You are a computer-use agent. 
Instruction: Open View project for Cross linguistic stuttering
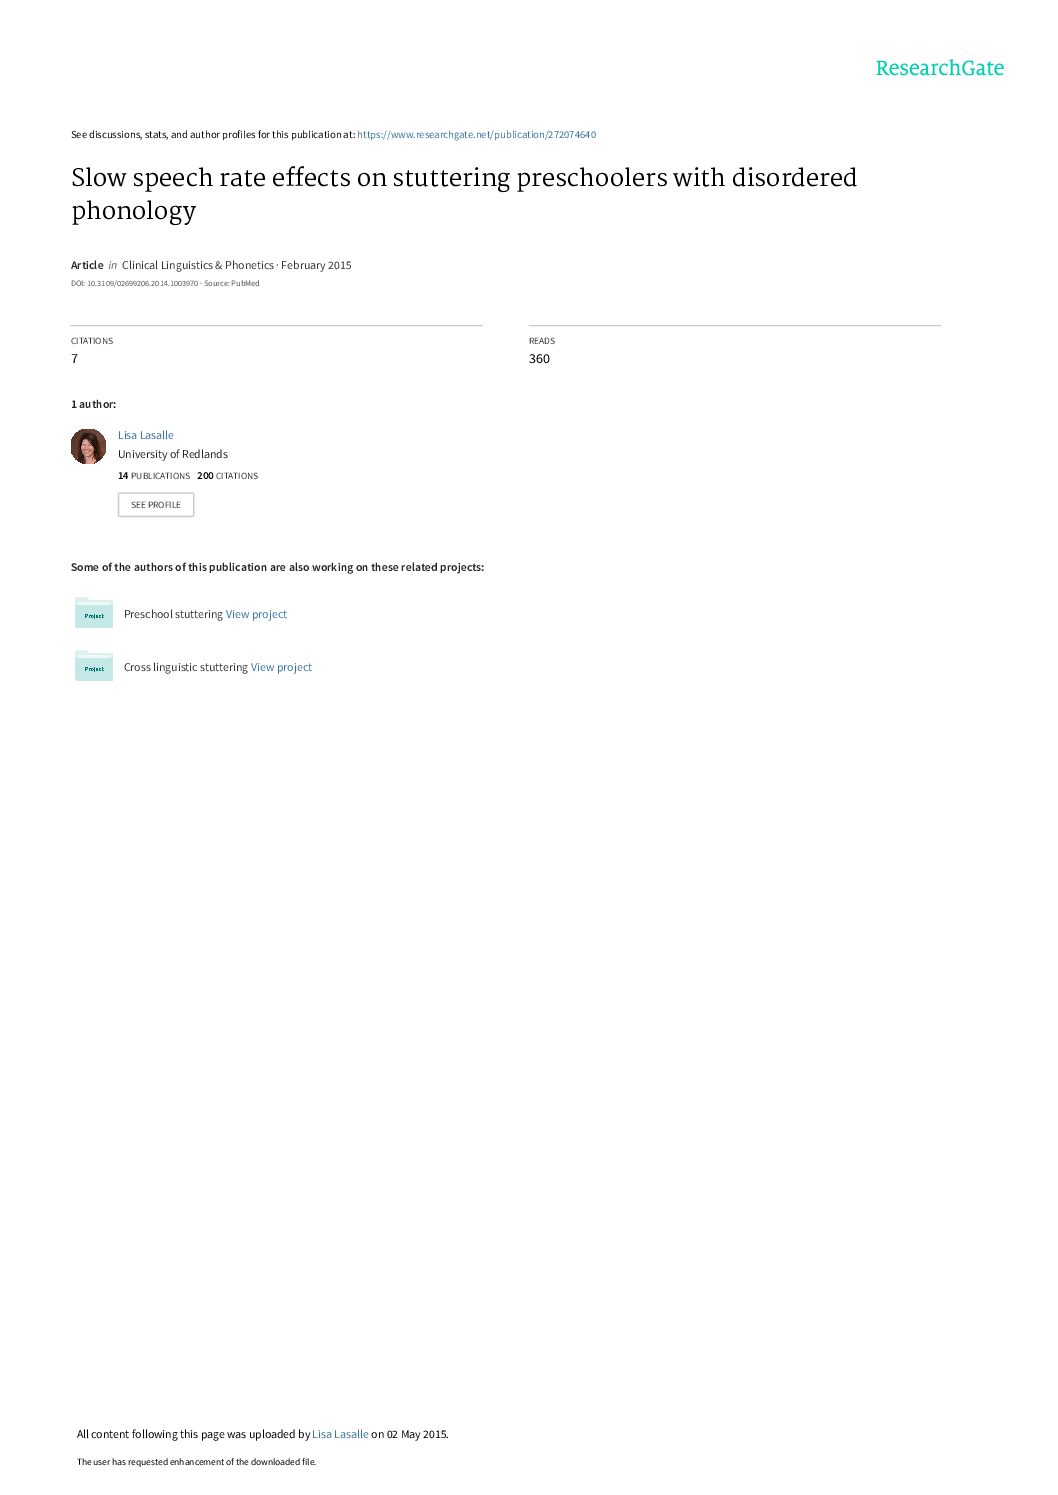281,667
